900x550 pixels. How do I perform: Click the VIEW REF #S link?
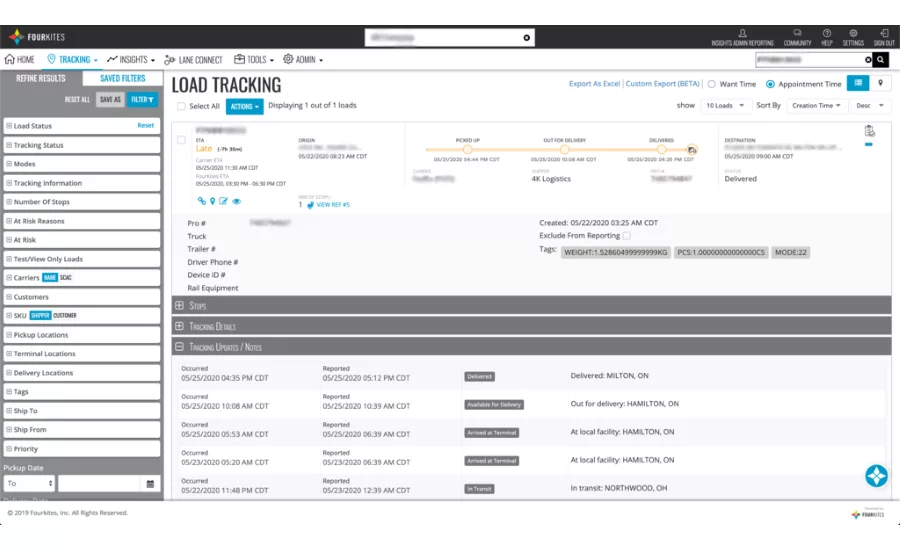[333, 205]
